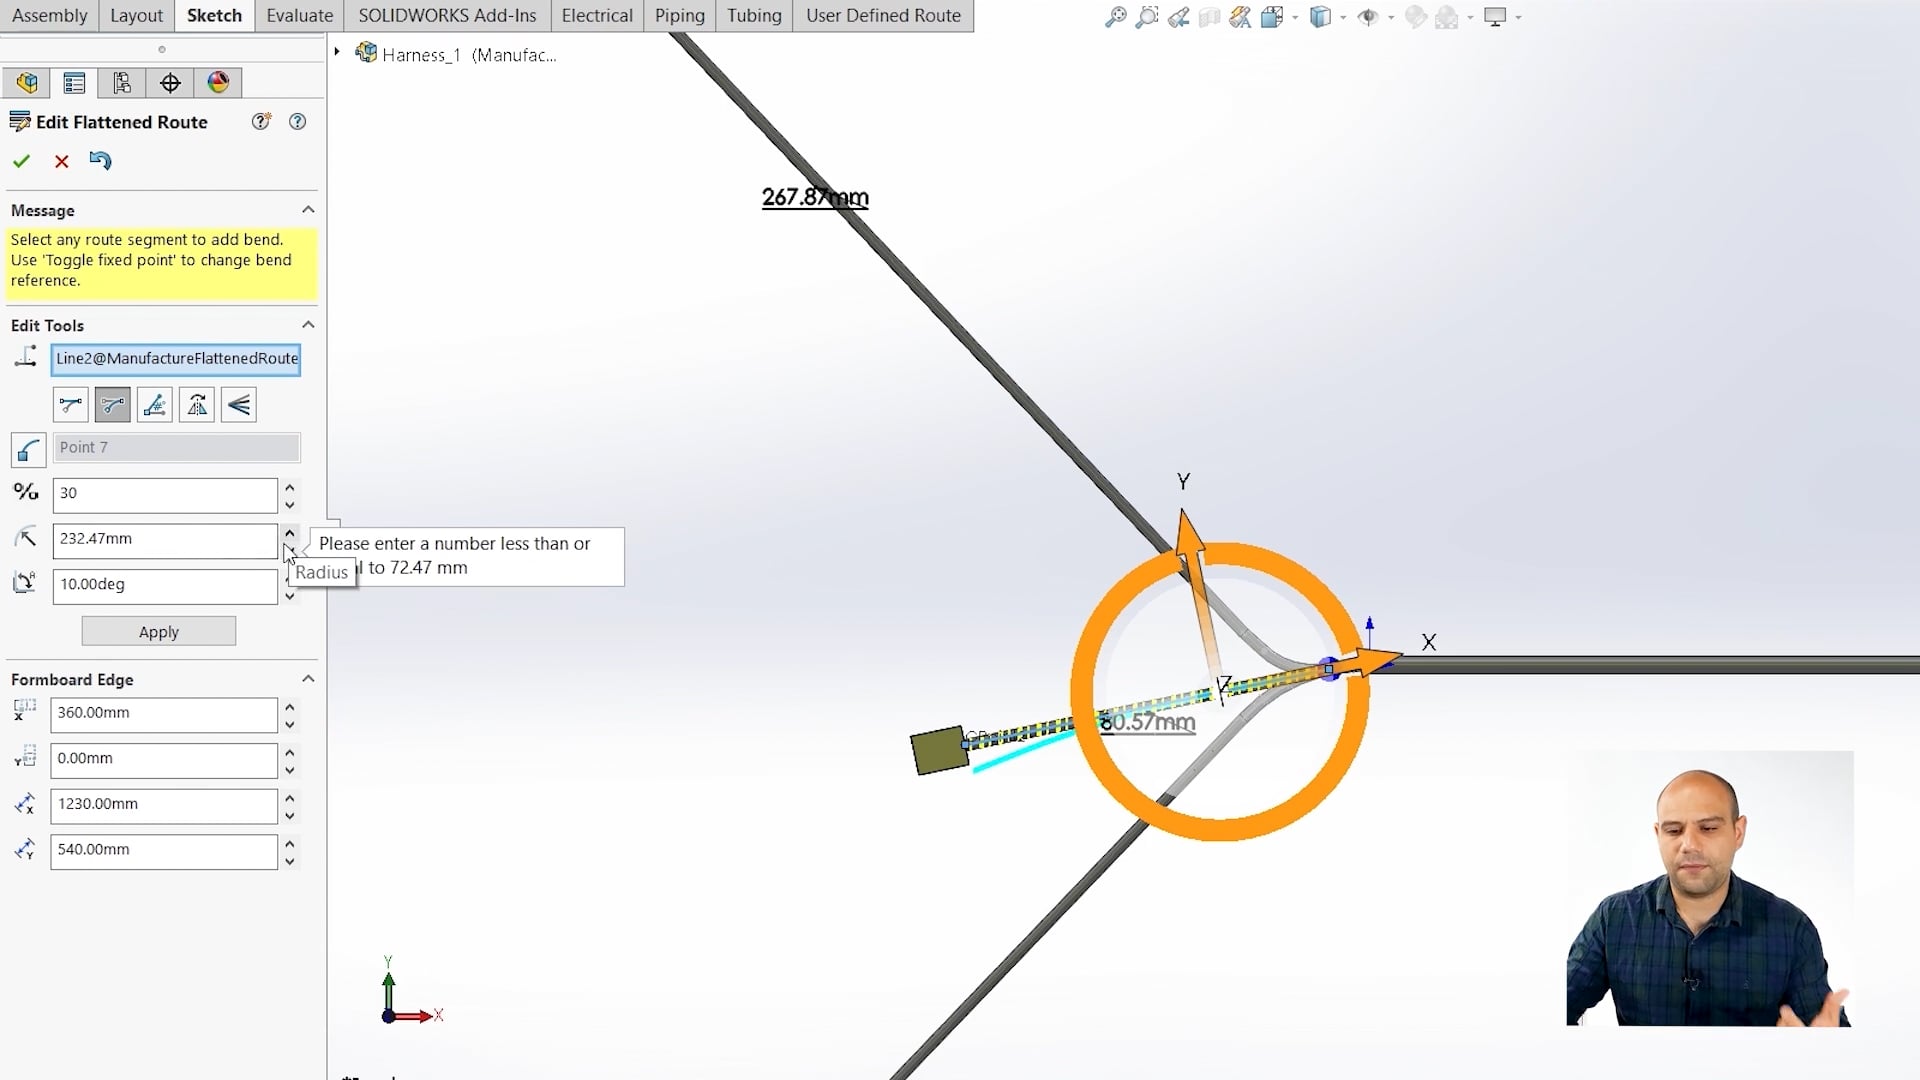This screenshot has width=1920, height=1080.
Task: Click inside the 10.00deg angle field
Action: [x=165, y=585]
